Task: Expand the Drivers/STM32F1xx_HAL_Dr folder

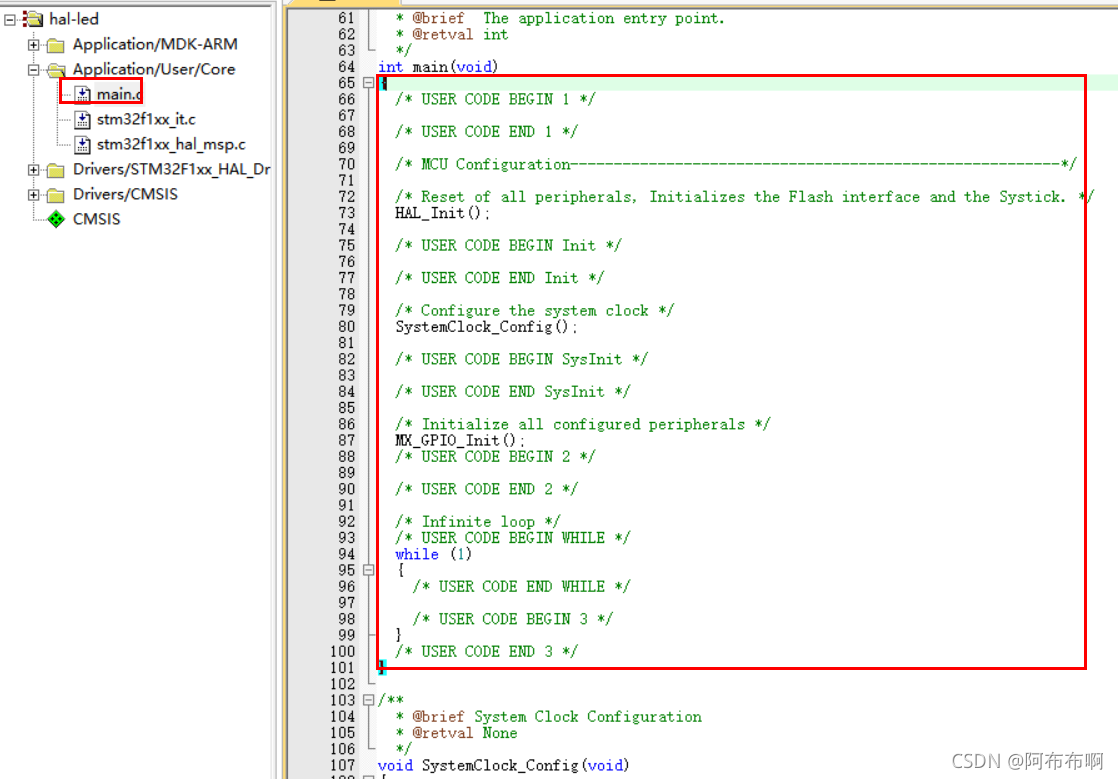Action: pos(34,170)
